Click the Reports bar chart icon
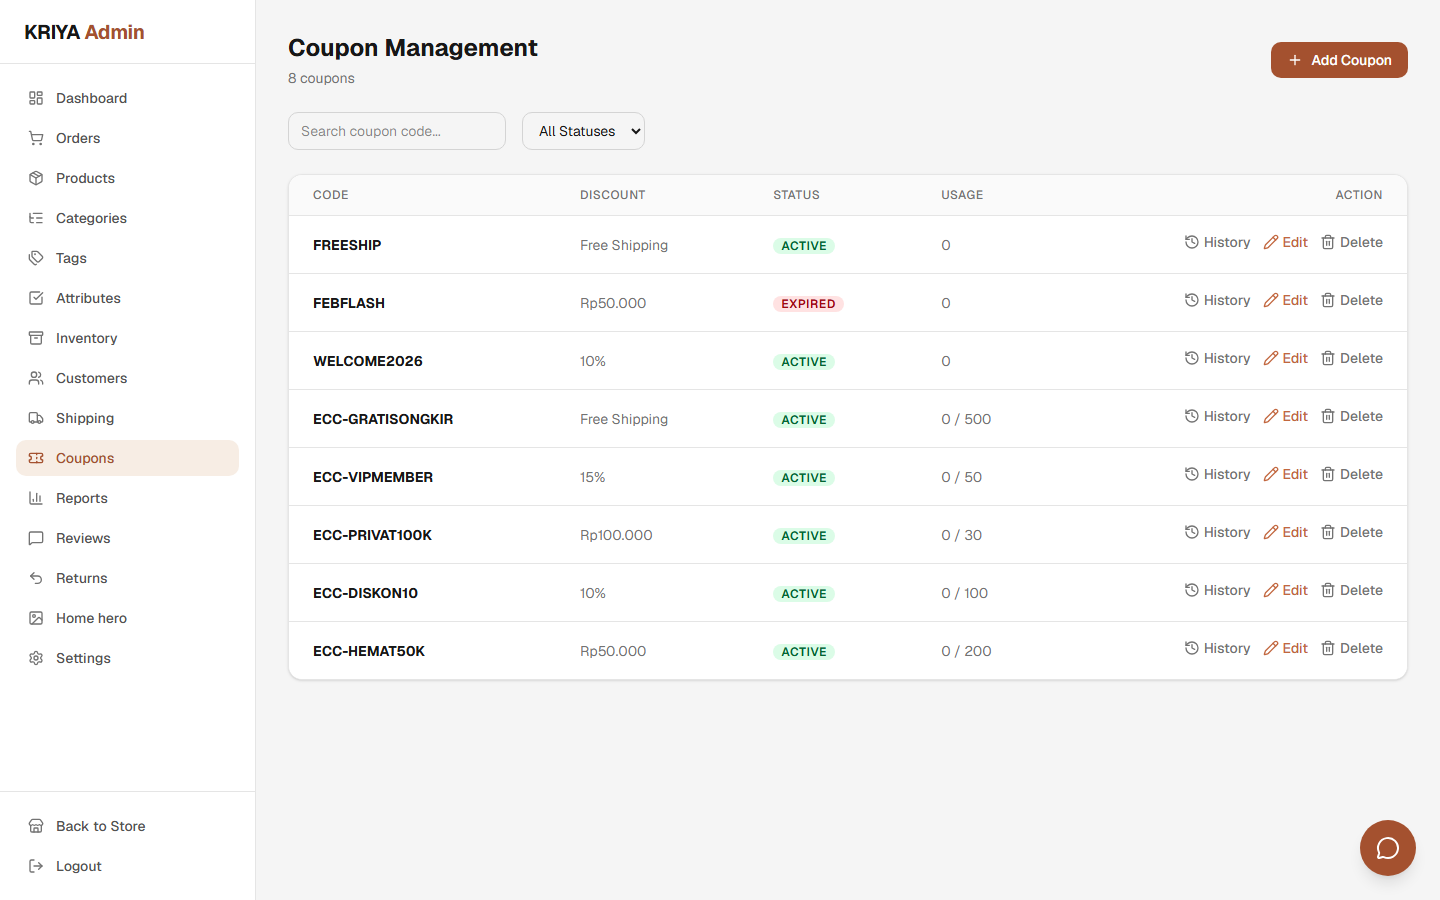This screenshot has height=900, width=1440. (x=36, y=498)
